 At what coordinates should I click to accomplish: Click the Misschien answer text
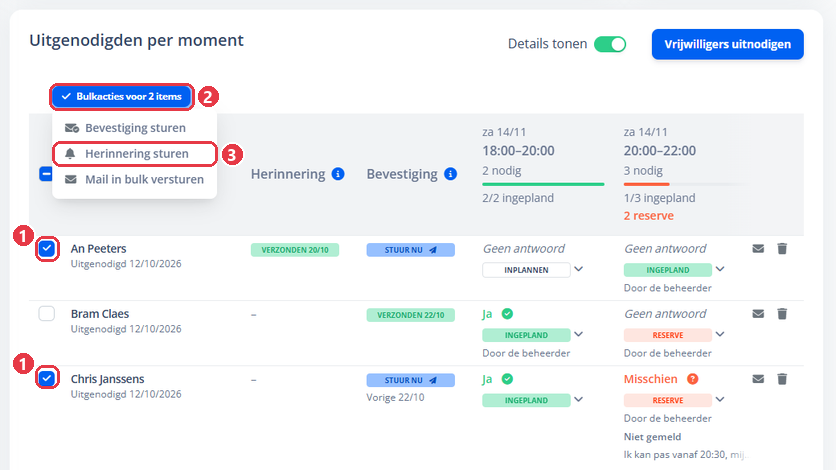[650, 379]
